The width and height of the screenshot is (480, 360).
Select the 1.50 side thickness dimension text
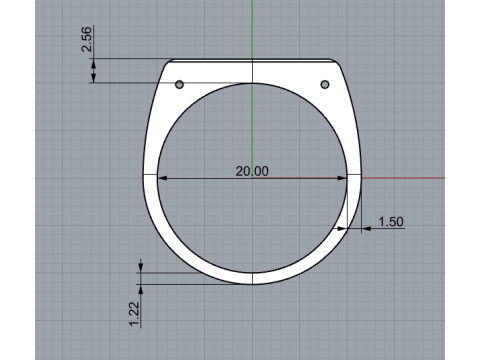(x=391, y=222)
